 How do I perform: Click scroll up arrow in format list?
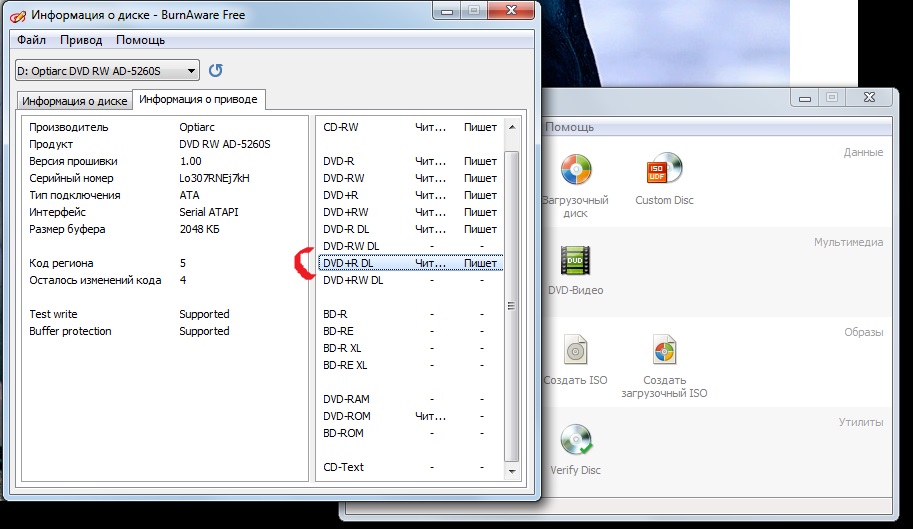[512, 127]
